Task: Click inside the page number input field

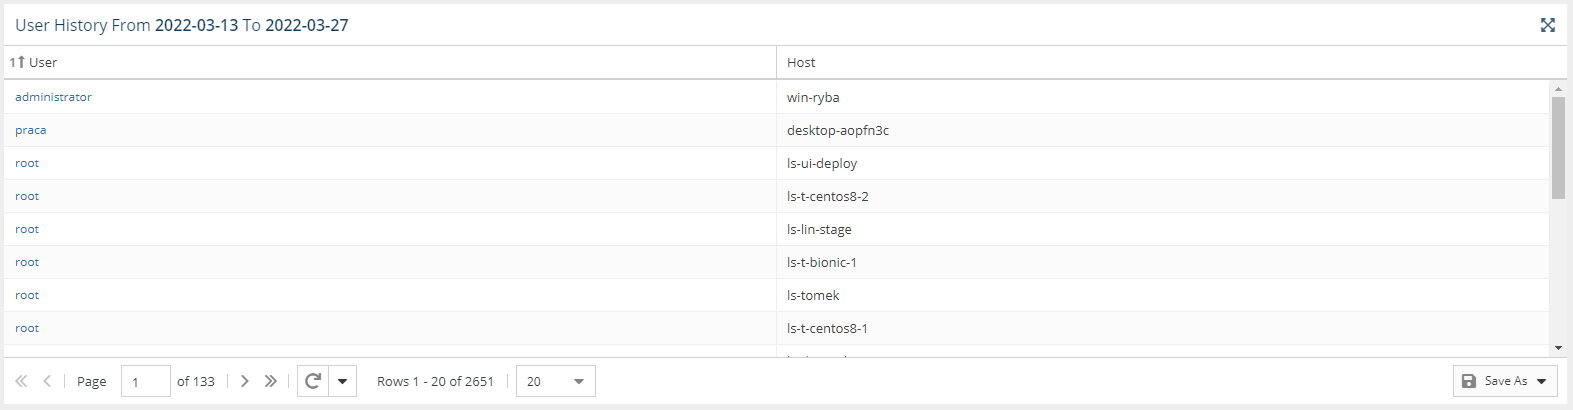Action: pos(146,381)
